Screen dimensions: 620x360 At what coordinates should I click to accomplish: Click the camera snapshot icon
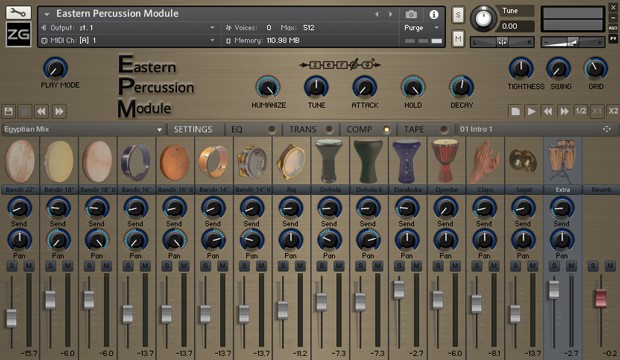click(411, 15)
